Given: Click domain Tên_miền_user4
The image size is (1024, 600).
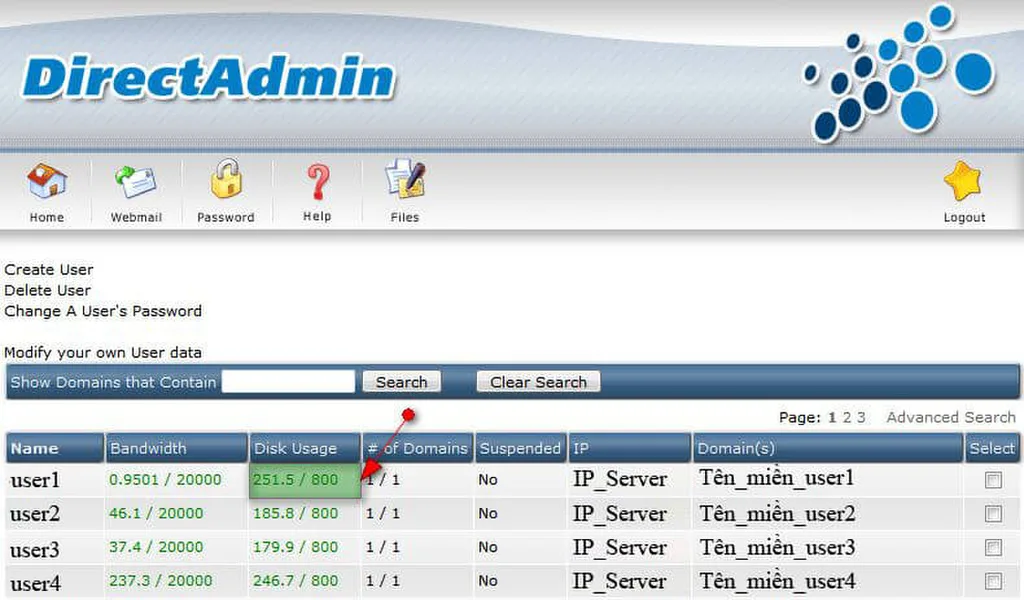Looking at the screenshot, I should point(778,581).
